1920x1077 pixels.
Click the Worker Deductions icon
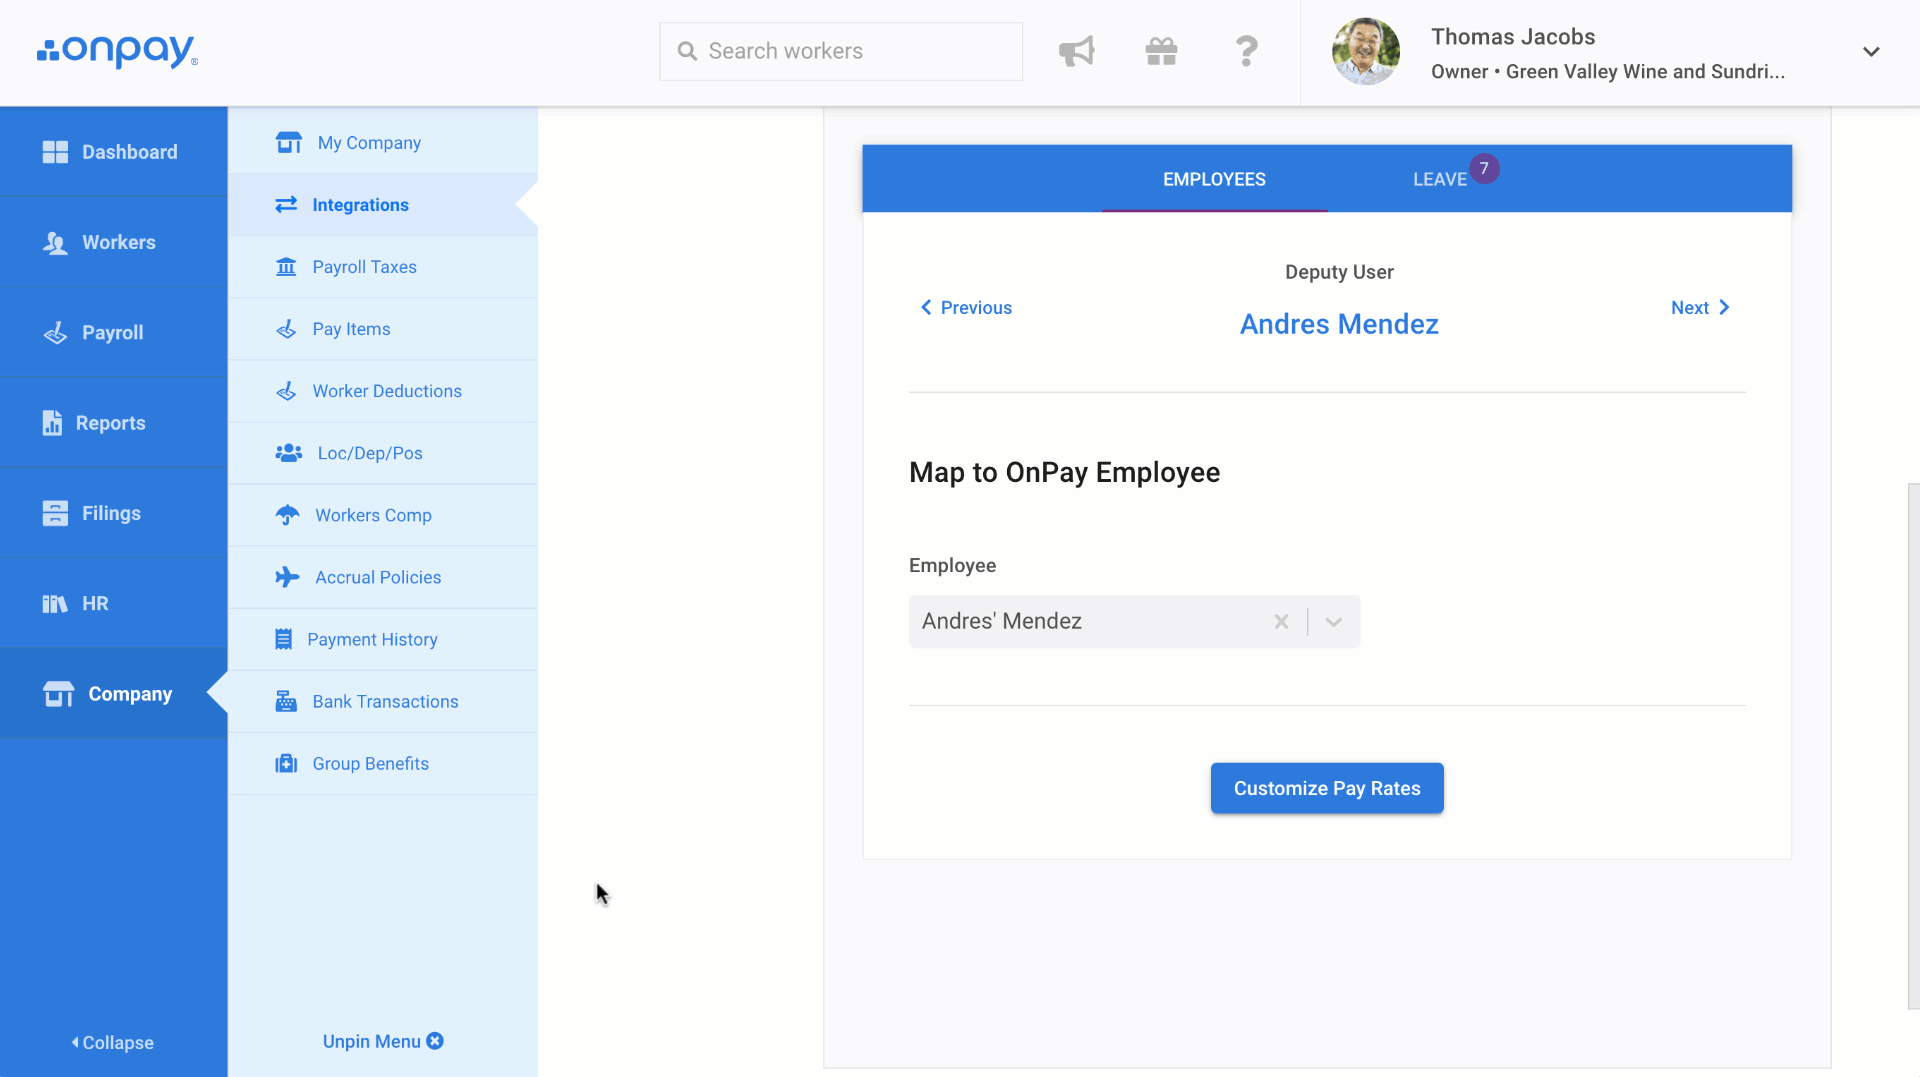click(x=286, y=391)
